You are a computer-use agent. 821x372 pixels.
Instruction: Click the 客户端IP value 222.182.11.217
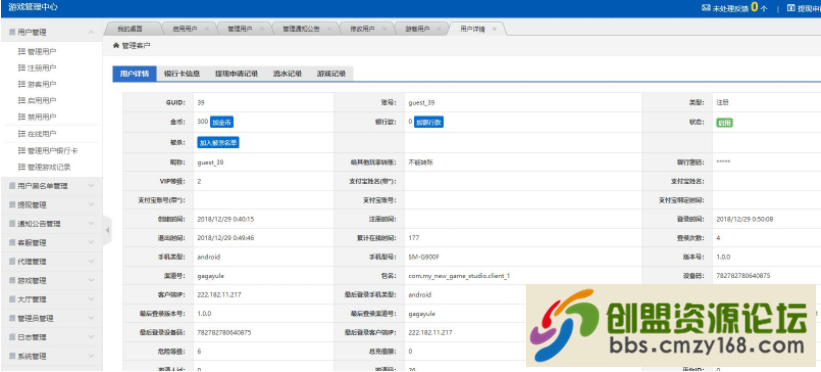(x=219, y=294)
